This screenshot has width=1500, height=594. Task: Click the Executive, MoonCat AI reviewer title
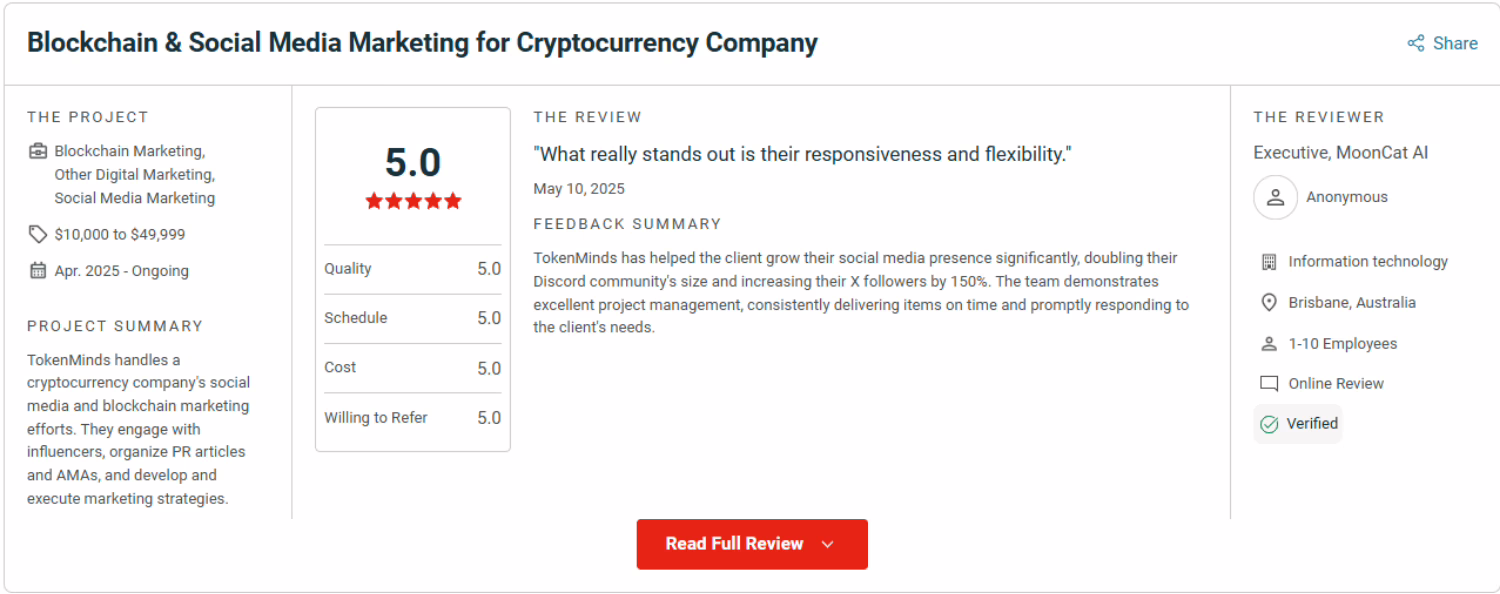1340,153
